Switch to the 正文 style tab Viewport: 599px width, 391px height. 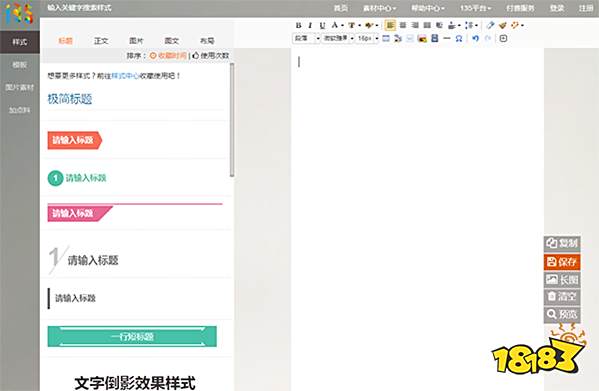coord(101,40)
